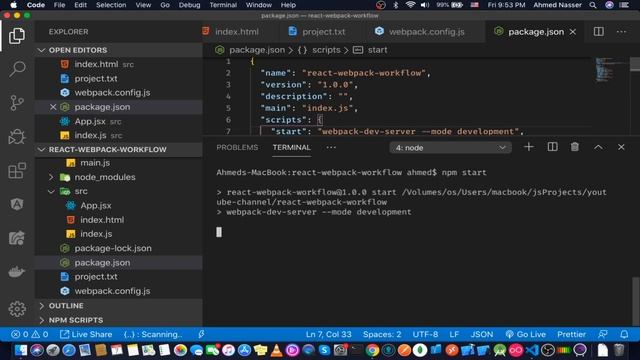The height and width of the screenshot is (360, 640).
Task: Start Live Share from status bar
Action: 86,334
